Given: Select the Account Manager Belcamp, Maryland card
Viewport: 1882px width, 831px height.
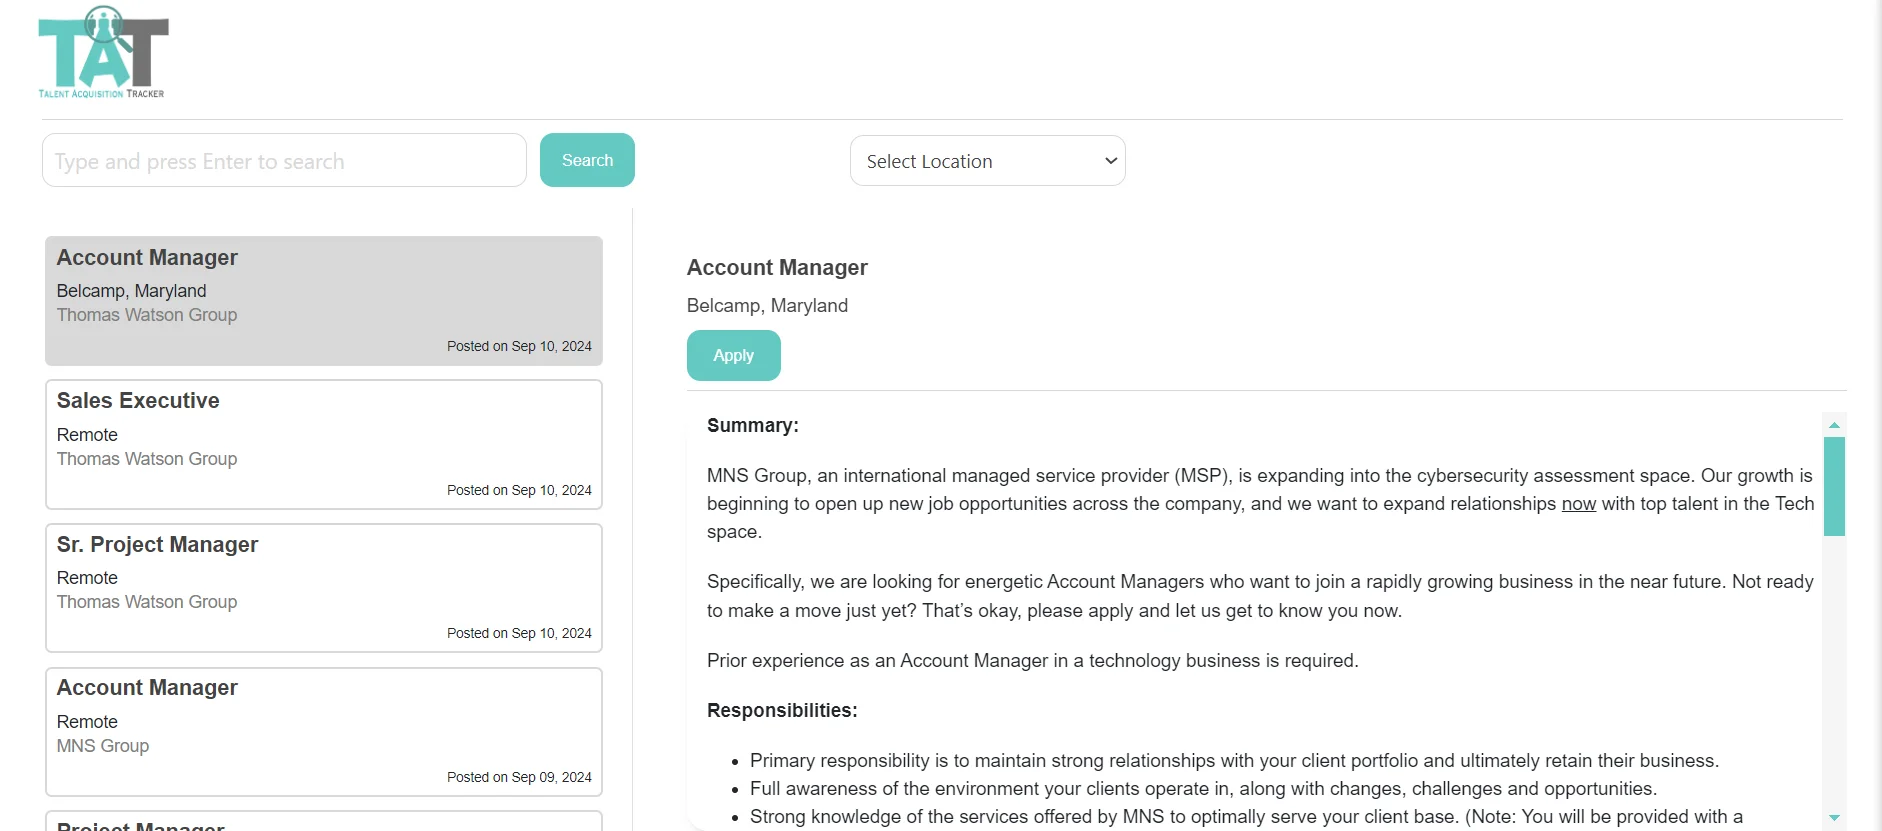Looking at the screenshot, I should pyautogui.click(x=324, y=301).
